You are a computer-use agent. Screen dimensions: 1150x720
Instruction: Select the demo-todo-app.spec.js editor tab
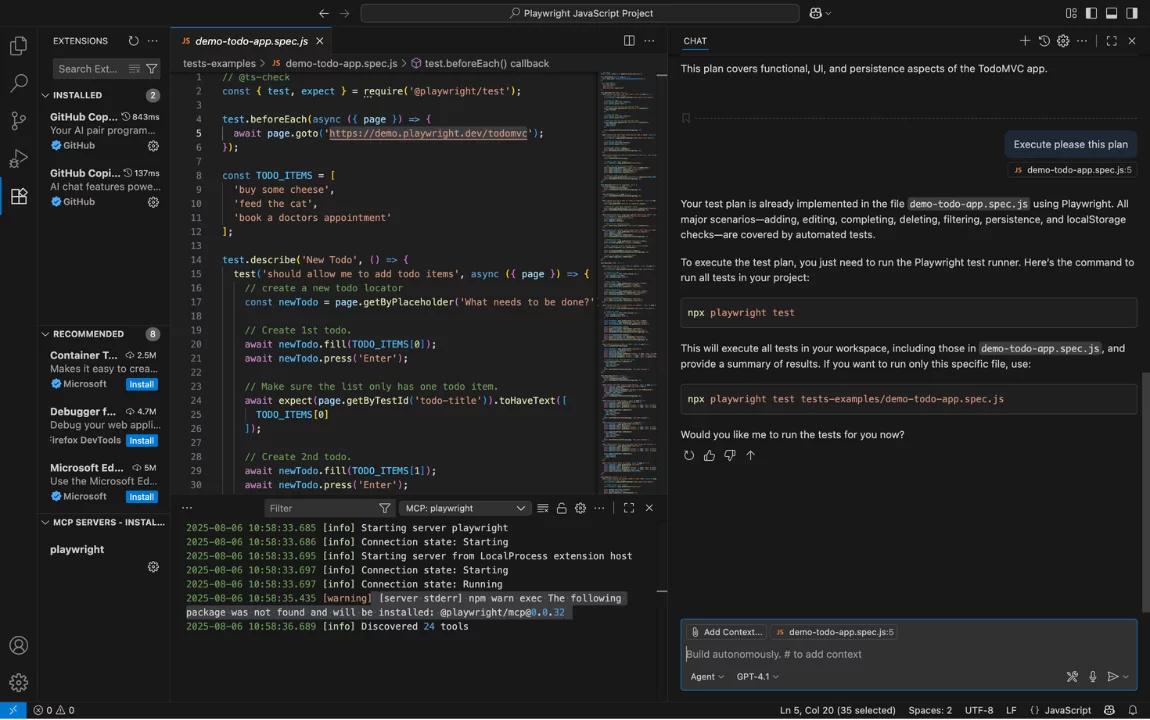(244, 41)
